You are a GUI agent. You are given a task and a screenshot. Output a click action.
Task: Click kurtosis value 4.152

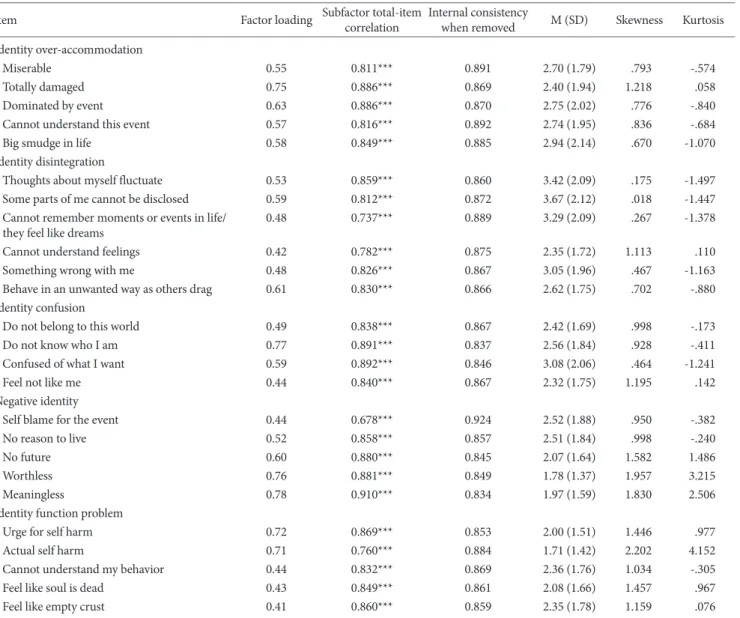702,550
